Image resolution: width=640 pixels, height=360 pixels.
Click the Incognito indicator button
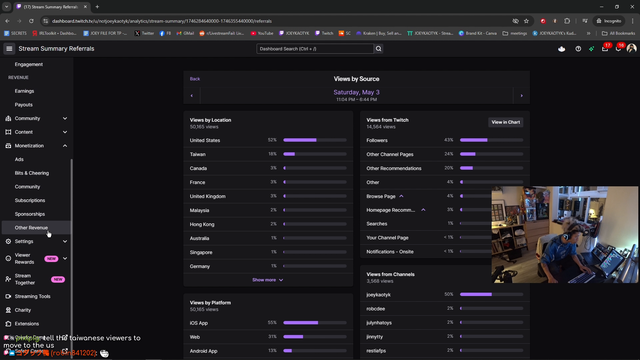click(609, 21)
